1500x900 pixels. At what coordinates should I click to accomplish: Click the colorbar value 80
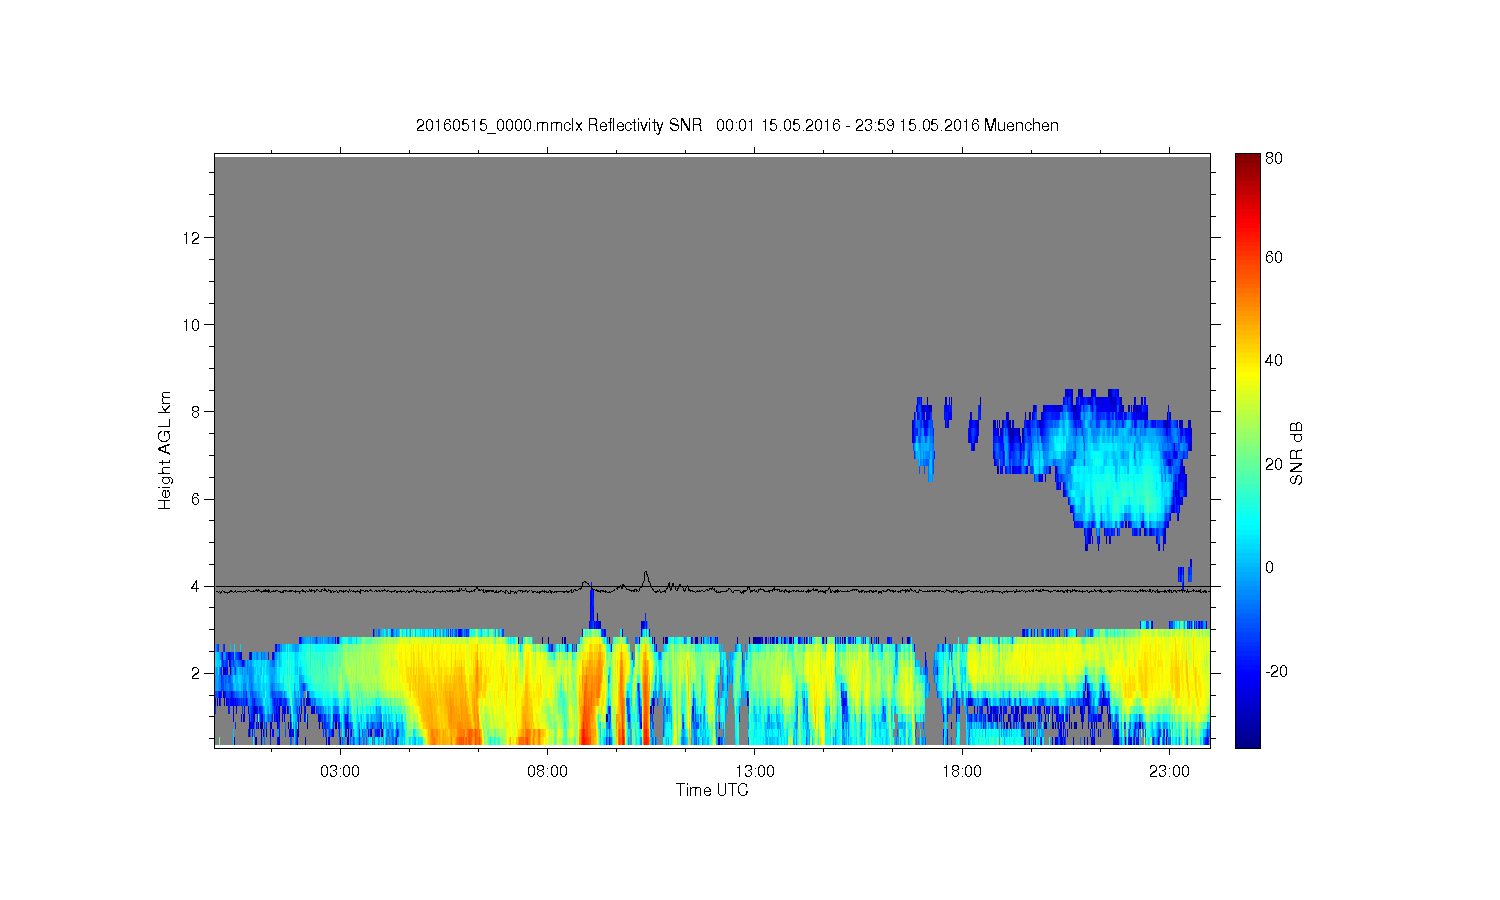point(1274,158)
